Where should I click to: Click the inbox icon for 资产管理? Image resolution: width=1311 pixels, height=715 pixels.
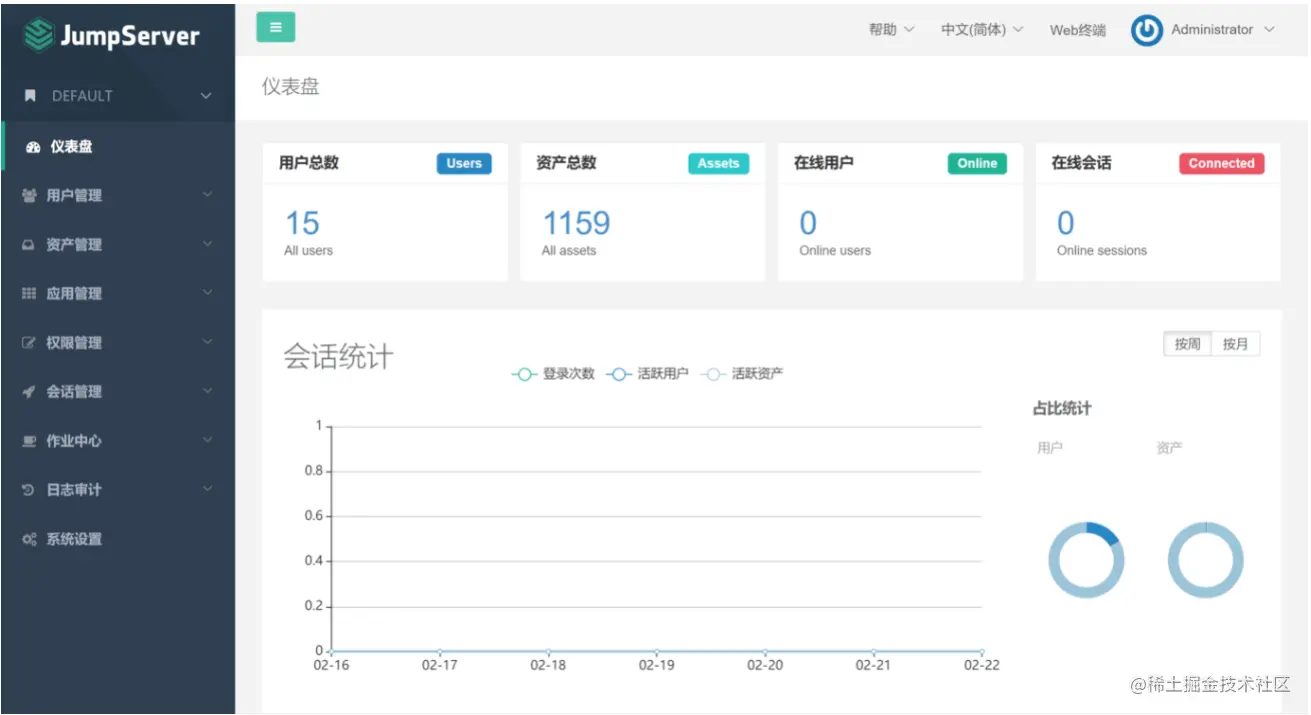(29, 245)
